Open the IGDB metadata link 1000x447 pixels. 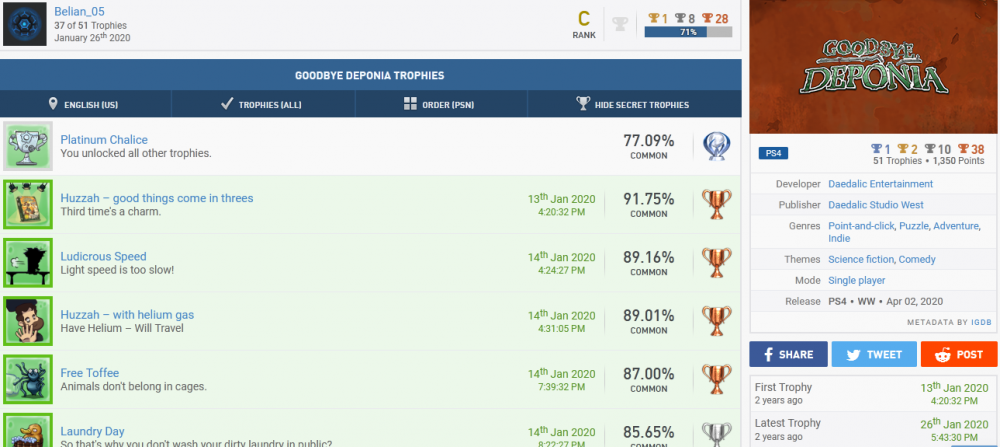coord(982,323)
